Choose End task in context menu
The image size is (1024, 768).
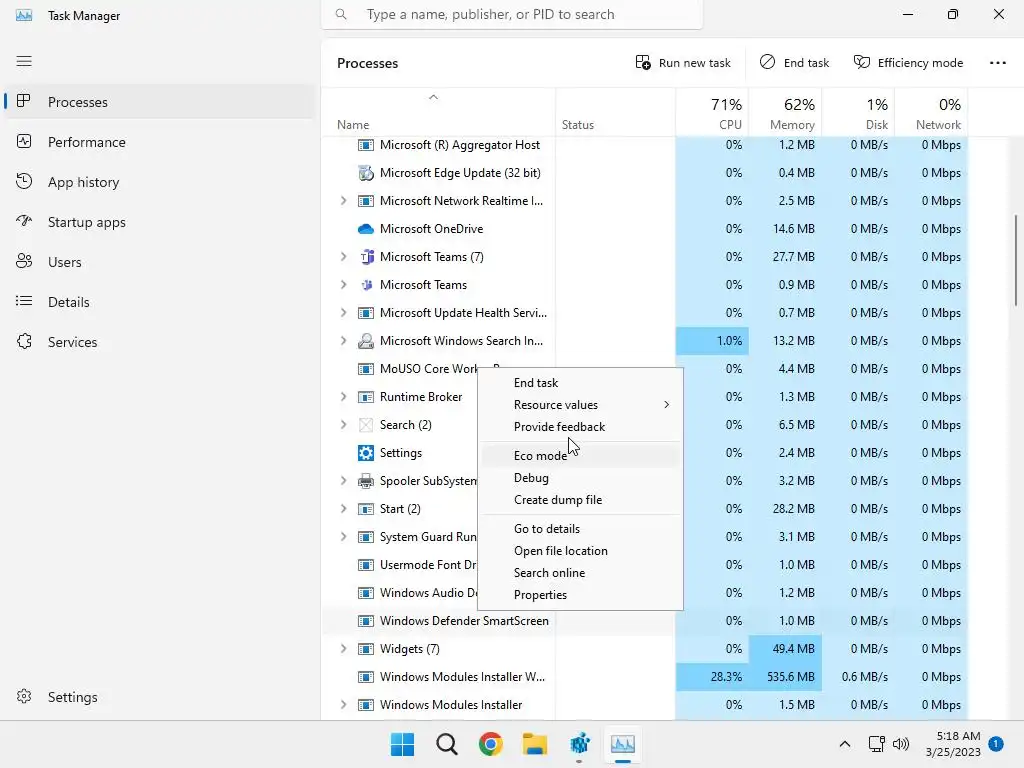[x=580, y=383]
